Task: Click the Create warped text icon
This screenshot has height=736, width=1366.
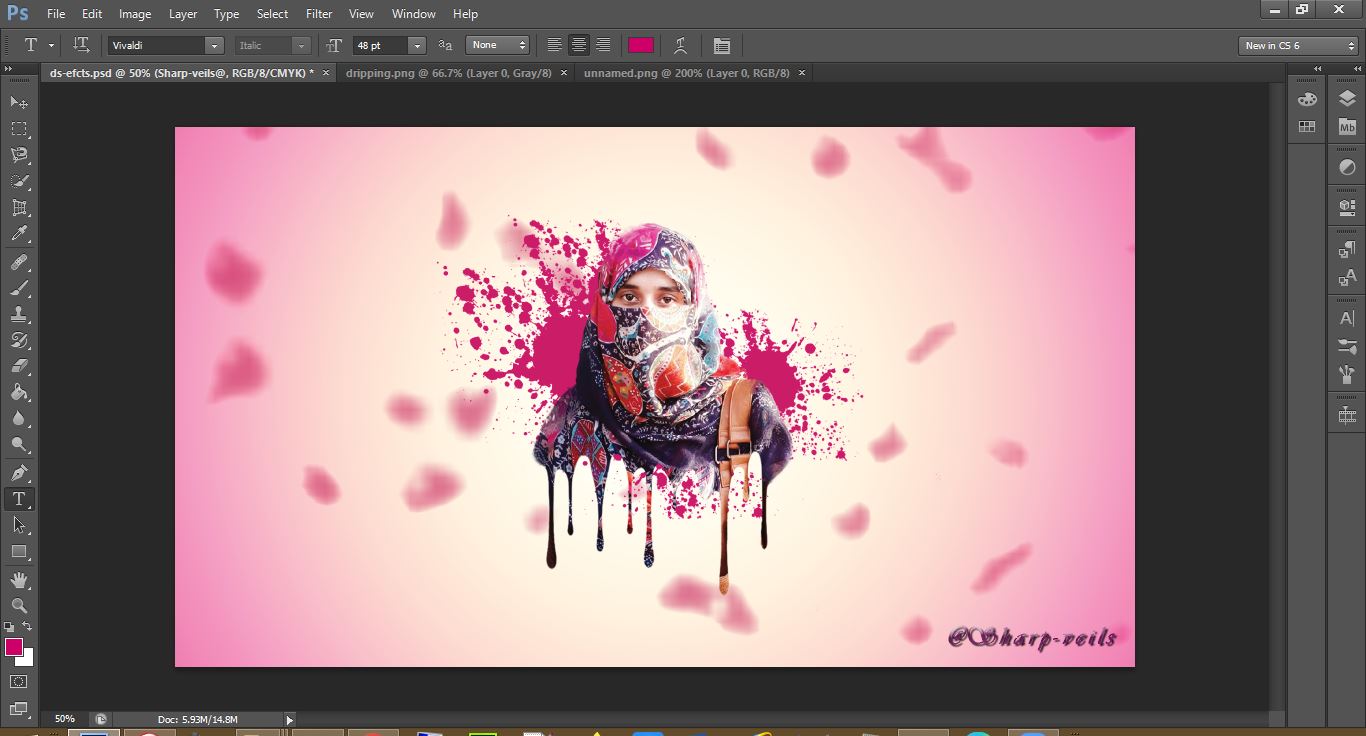Action: [680, 45]
